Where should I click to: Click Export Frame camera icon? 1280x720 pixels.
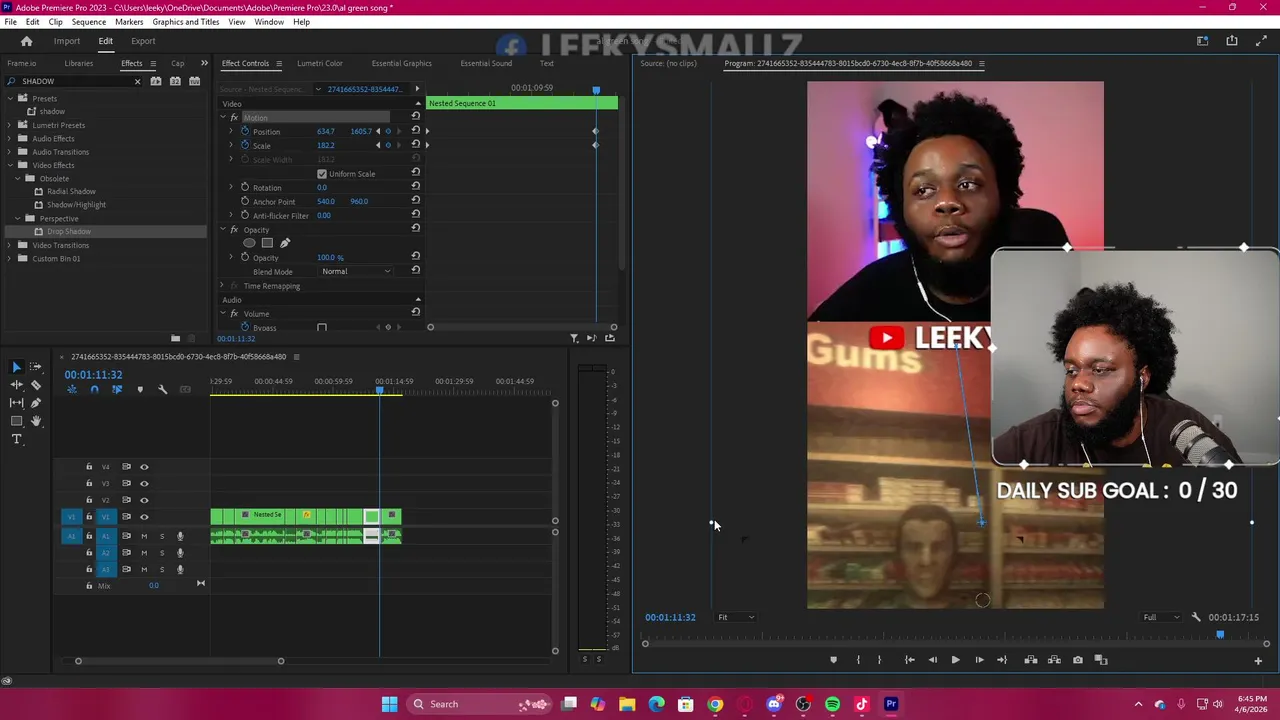[x=1077, y=660]
